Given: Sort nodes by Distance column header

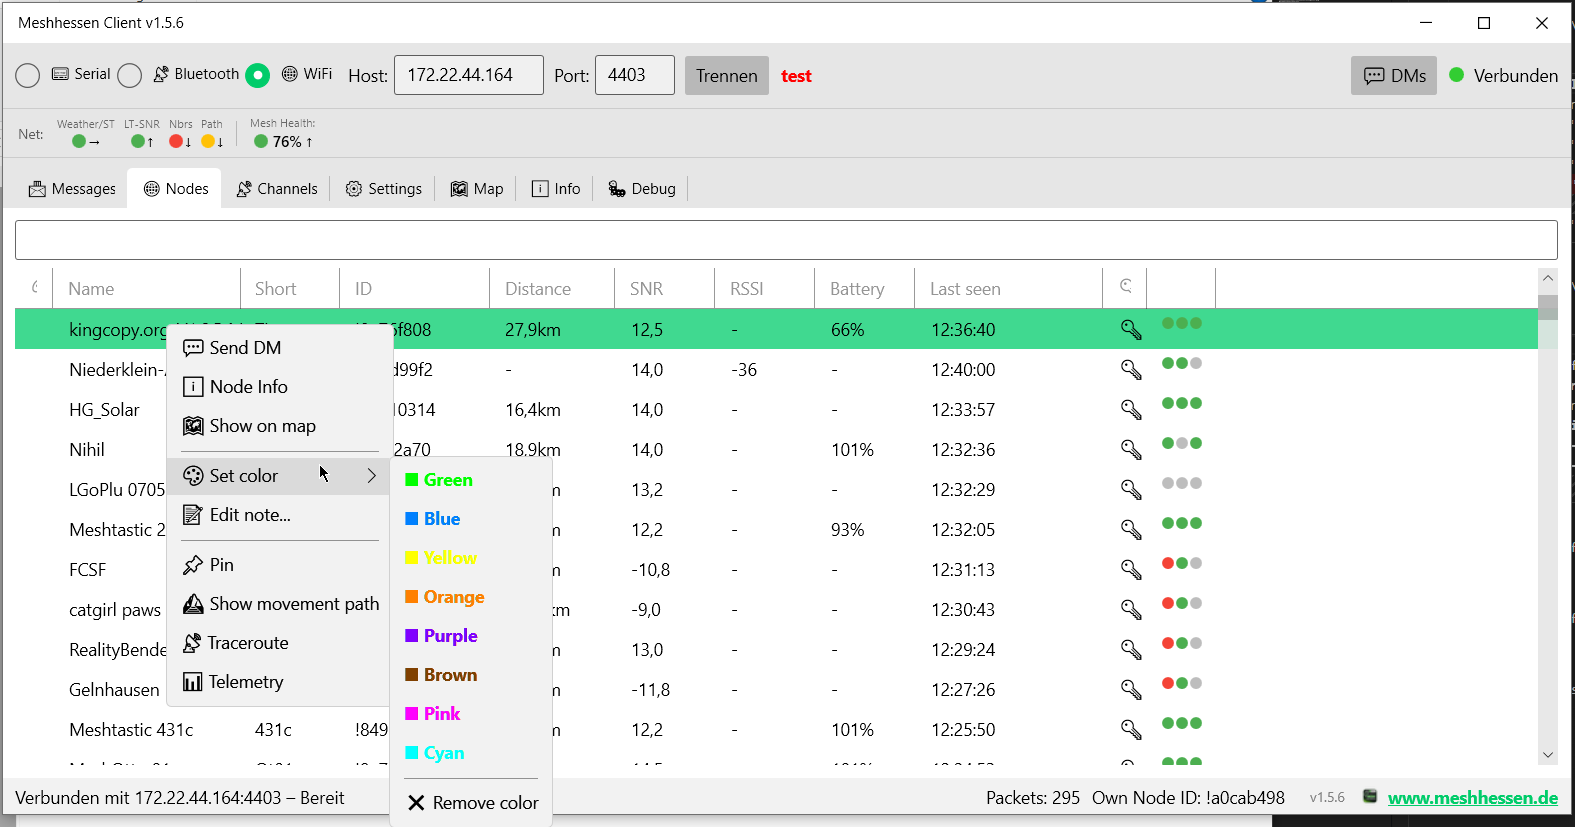Looking at the screenshot, I should (552, 289).
